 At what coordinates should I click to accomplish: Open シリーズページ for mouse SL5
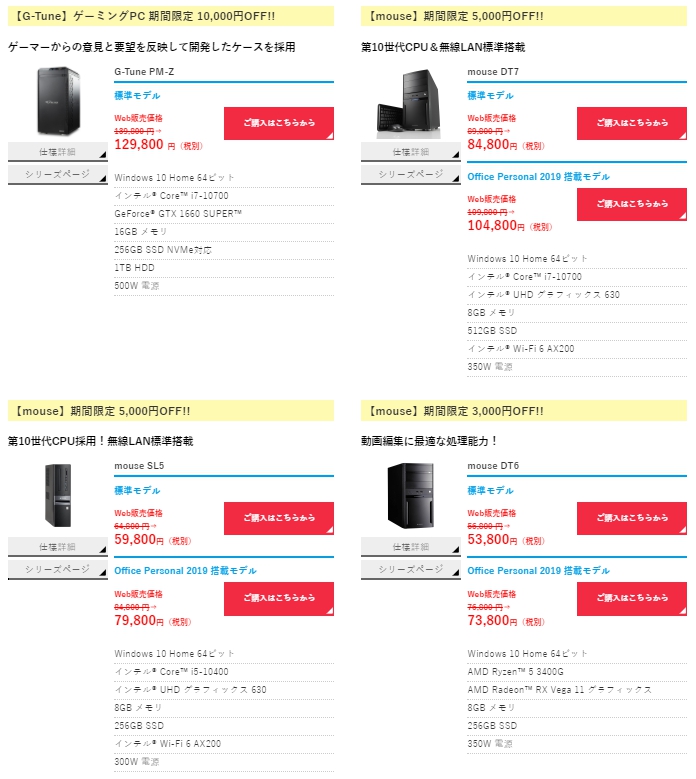(58, 569)
